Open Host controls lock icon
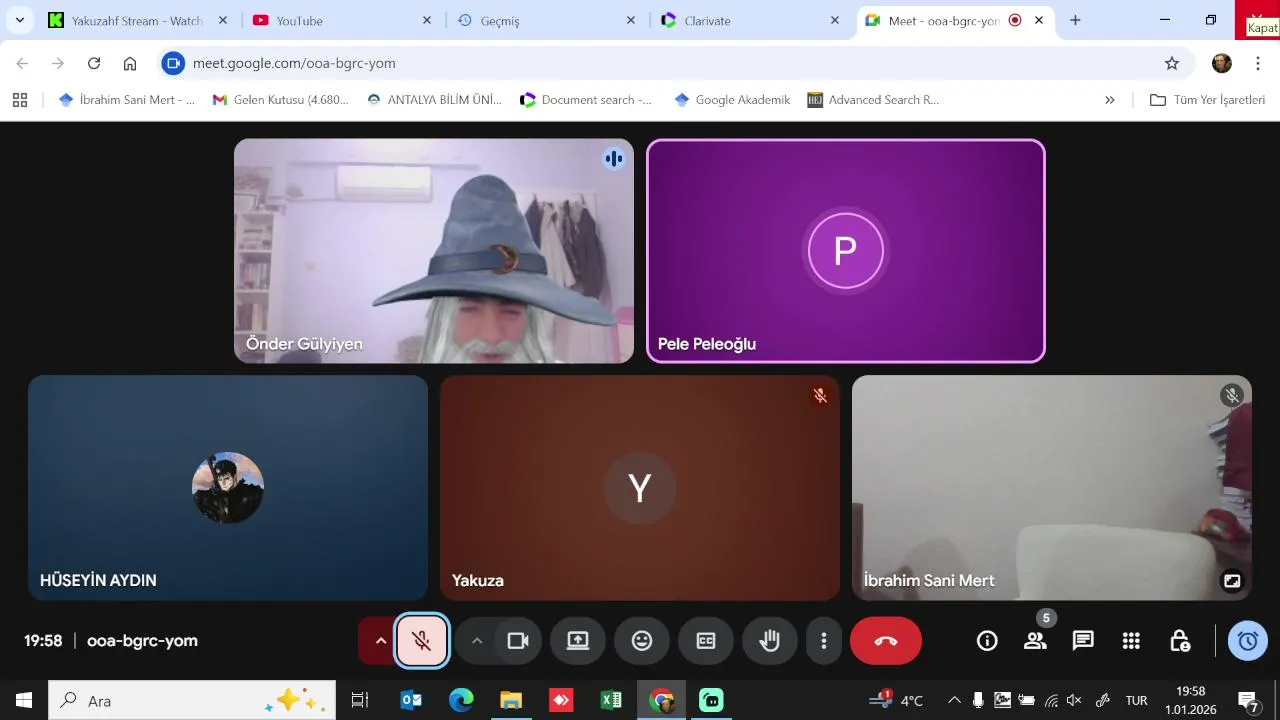Screen dimensions: 1280x720 1180,641
